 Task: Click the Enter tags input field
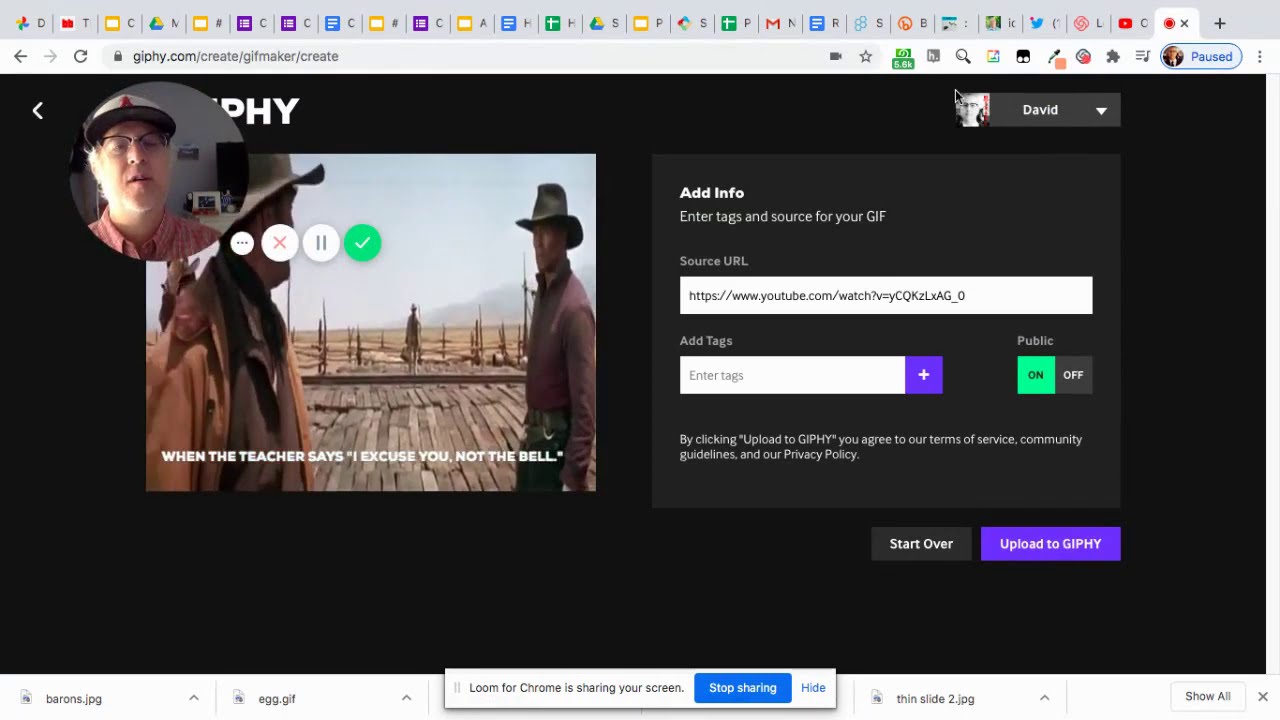click(x=792, y=375)
